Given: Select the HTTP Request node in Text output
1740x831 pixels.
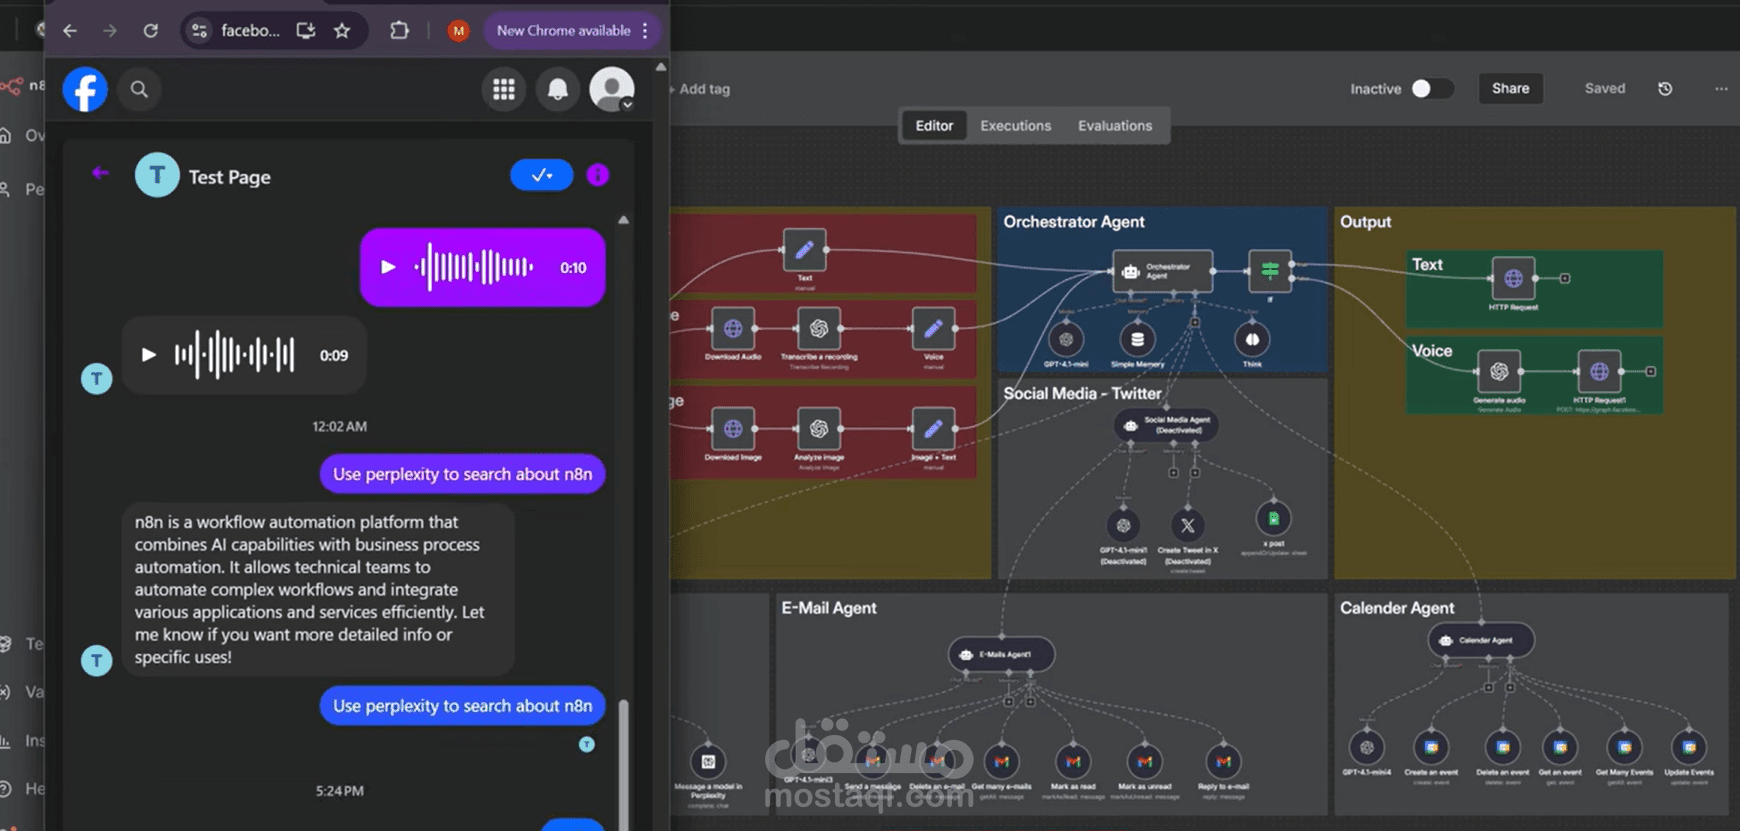Looking at the screenshot, I should tap(1513, 279).
